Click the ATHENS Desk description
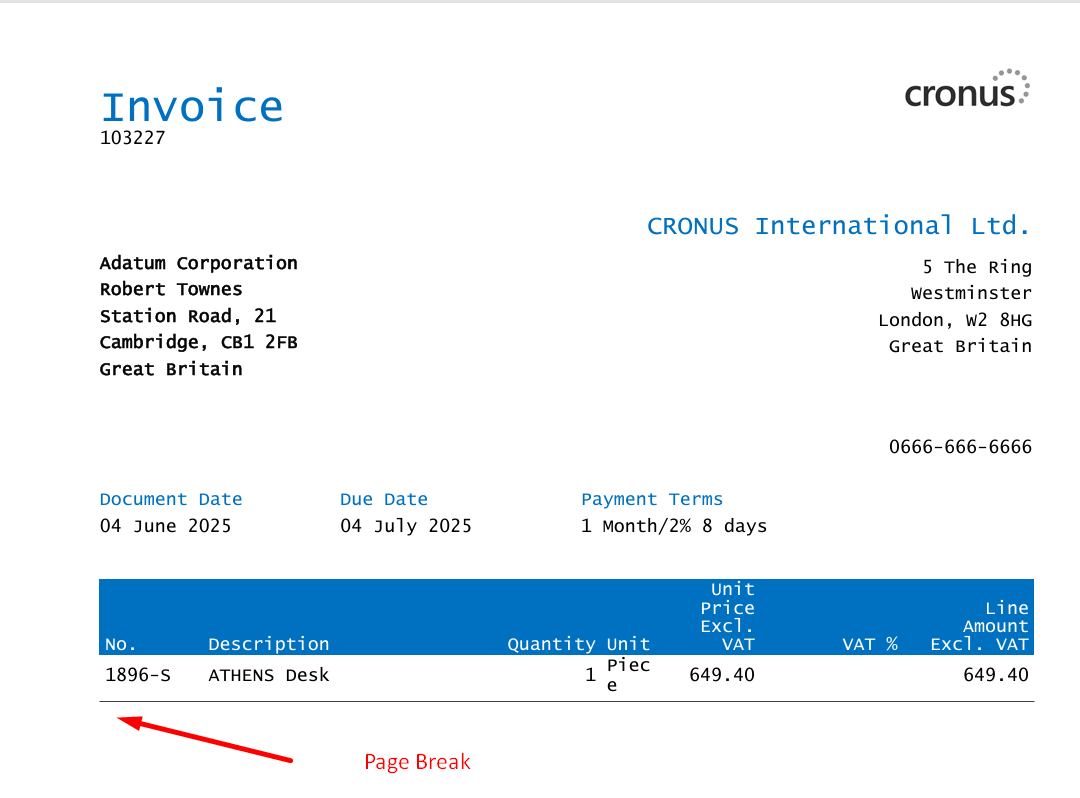Viewport: 1080px width, 798px height. [268, 675]
